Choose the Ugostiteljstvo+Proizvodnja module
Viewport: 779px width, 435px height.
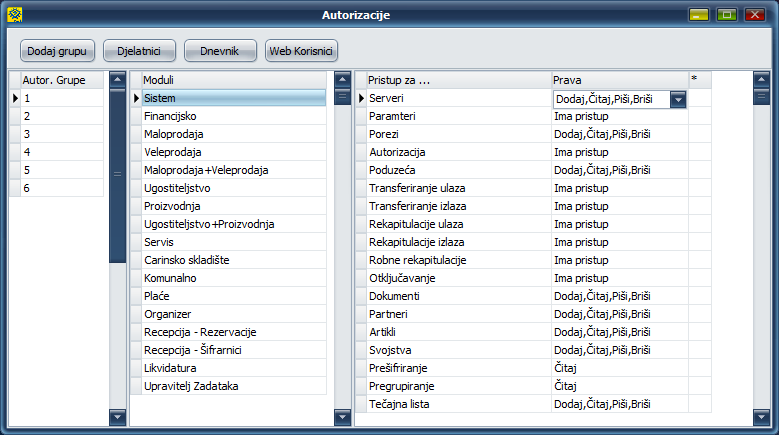click(233, 224)
